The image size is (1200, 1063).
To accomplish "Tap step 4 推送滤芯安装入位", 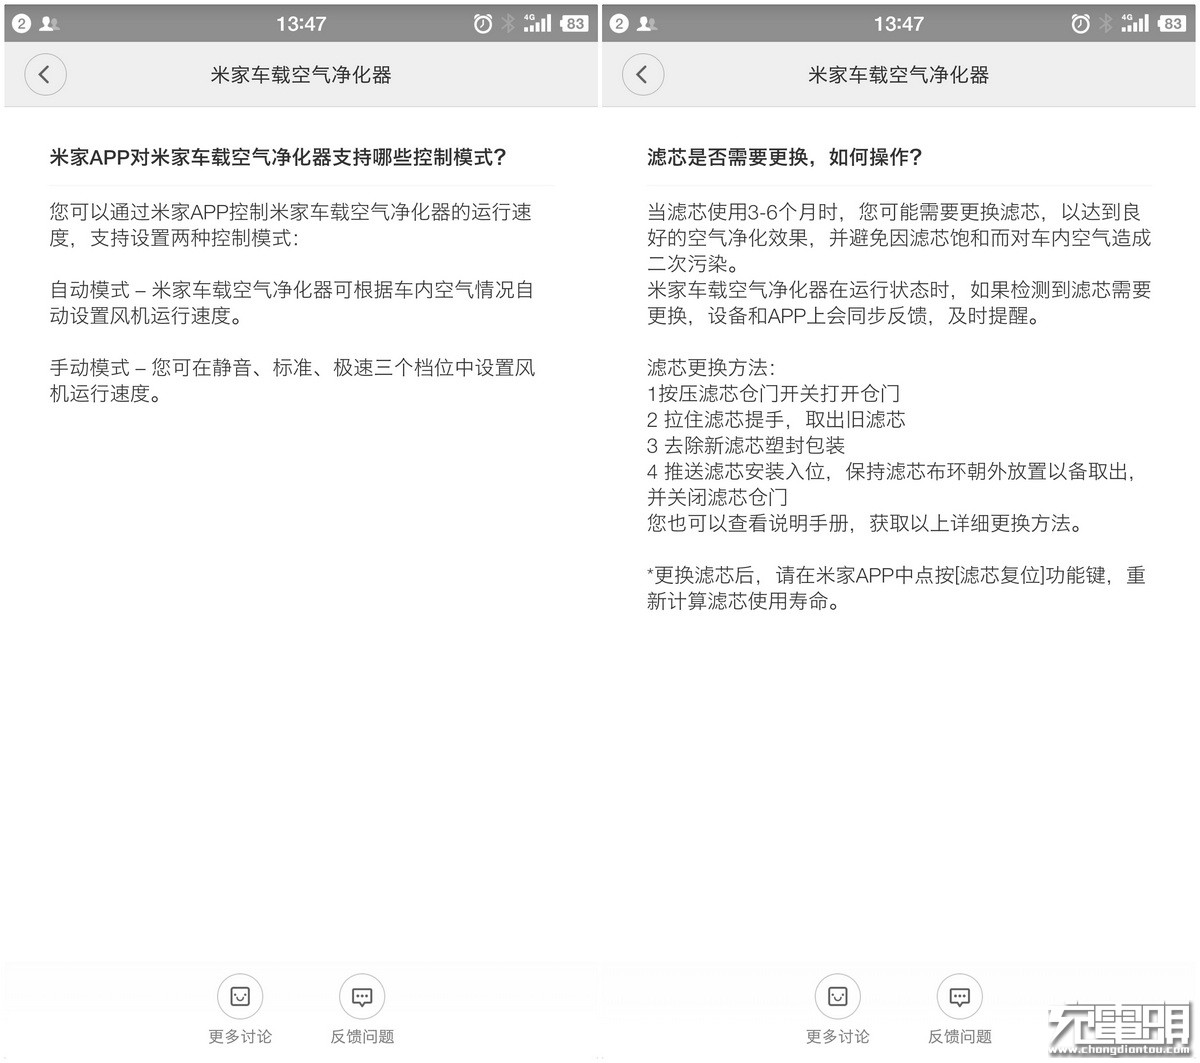I will tap(894, 484).
